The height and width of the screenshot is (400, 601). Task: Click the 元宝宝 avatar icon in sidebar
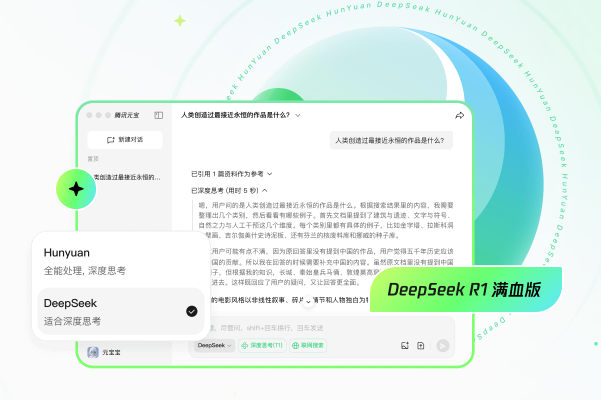click(92, 351)
